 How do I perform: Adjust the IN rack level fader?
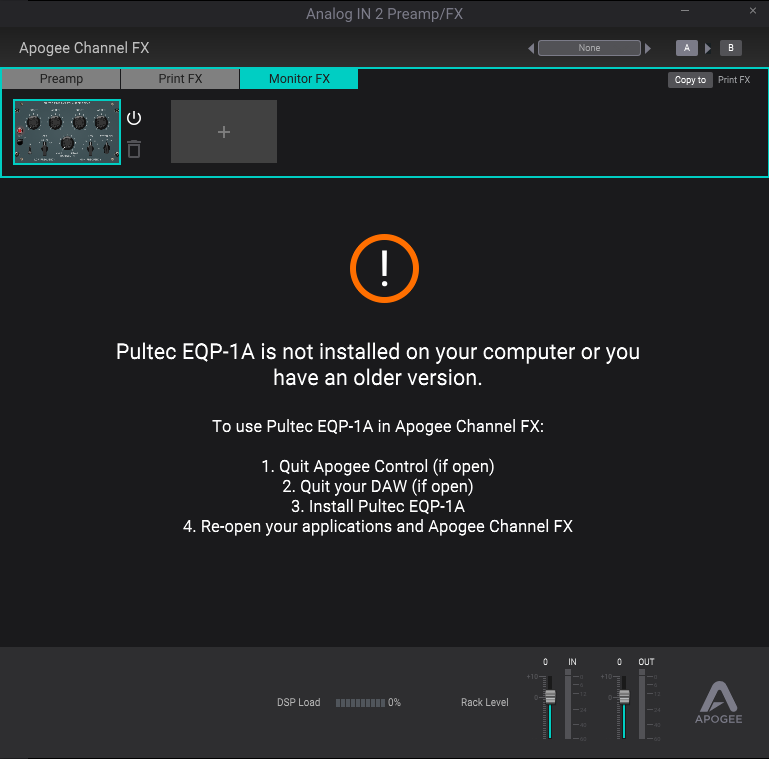(550, 697)
